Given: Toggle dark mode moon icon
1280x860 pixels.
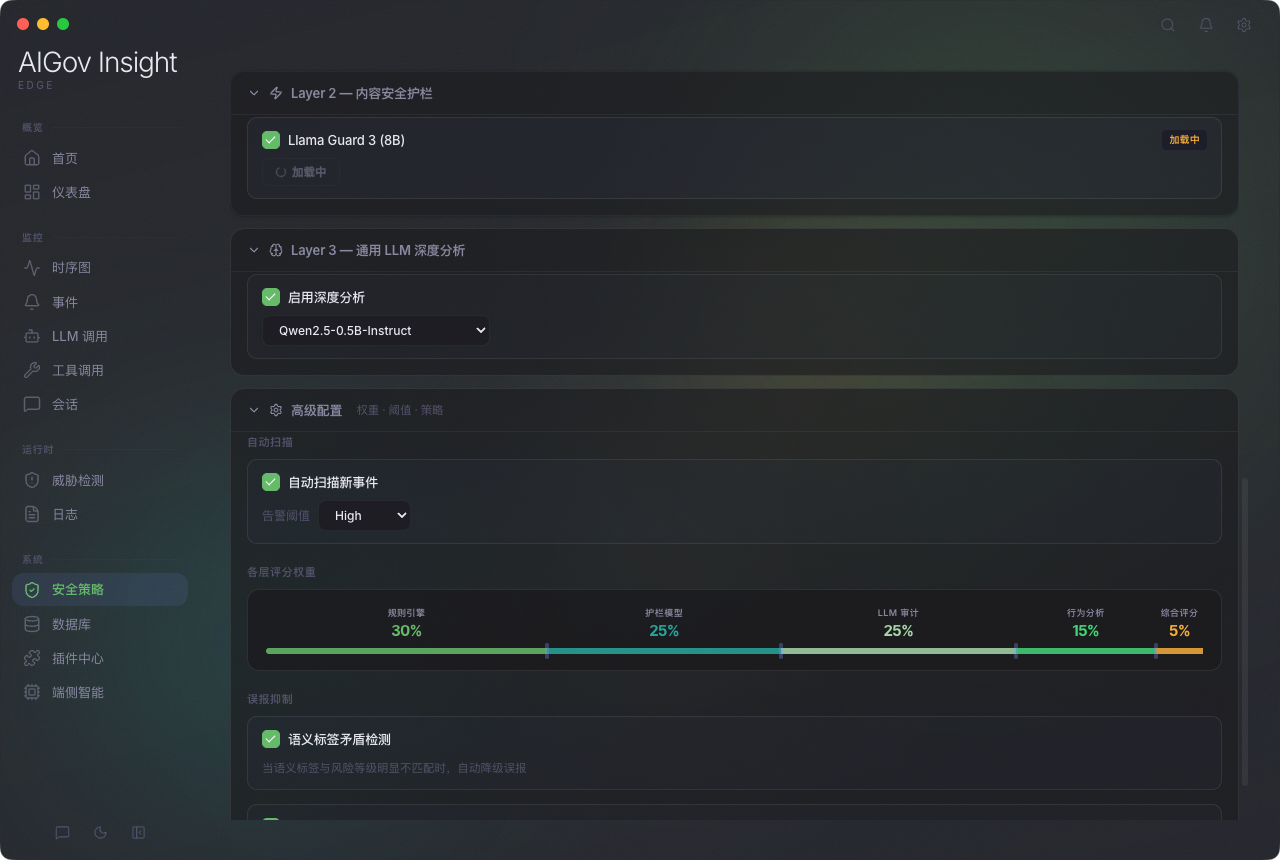Looking at the screenshot, I should coord(100,832).
